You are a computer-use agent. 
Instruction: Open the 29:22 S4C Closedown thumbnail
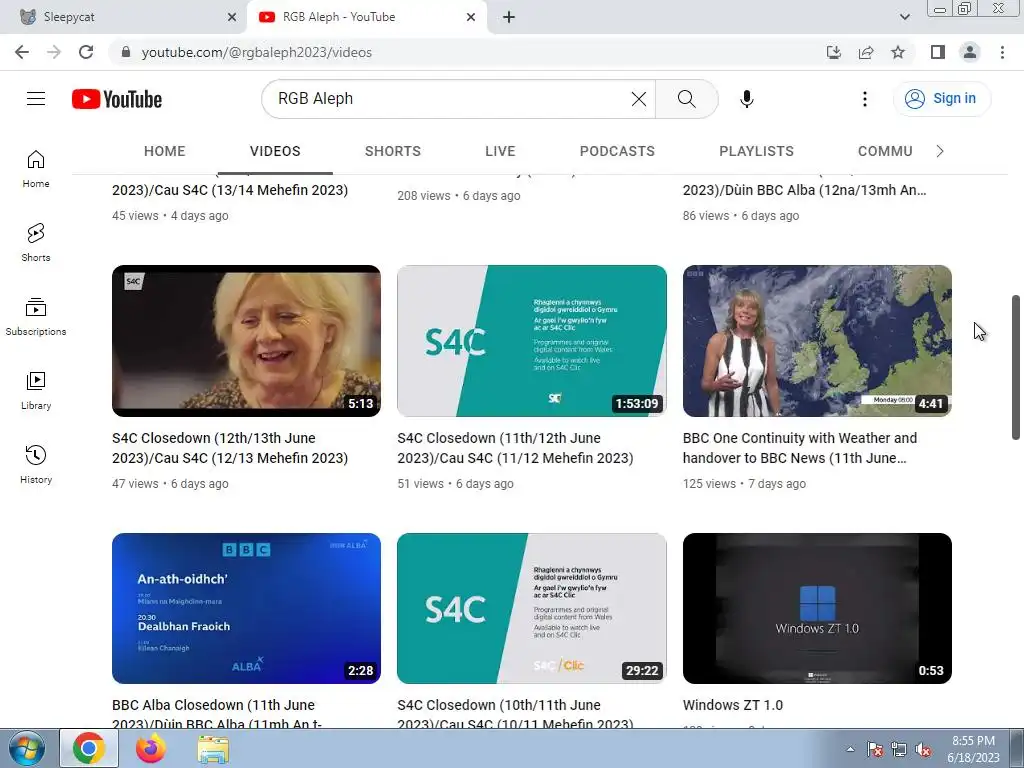[x=532, y=609]
